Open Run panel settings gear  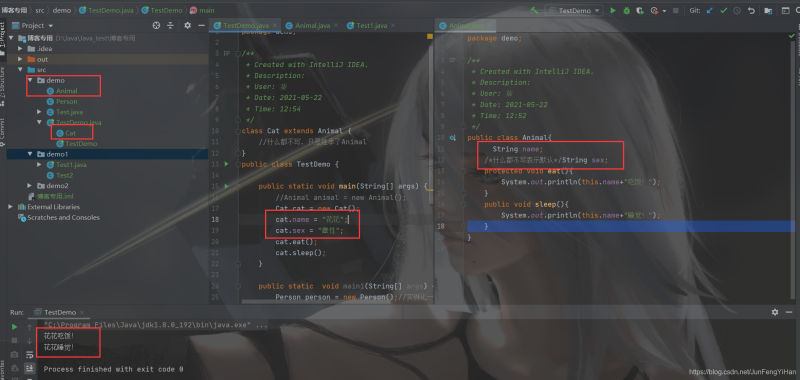point(775,312)
